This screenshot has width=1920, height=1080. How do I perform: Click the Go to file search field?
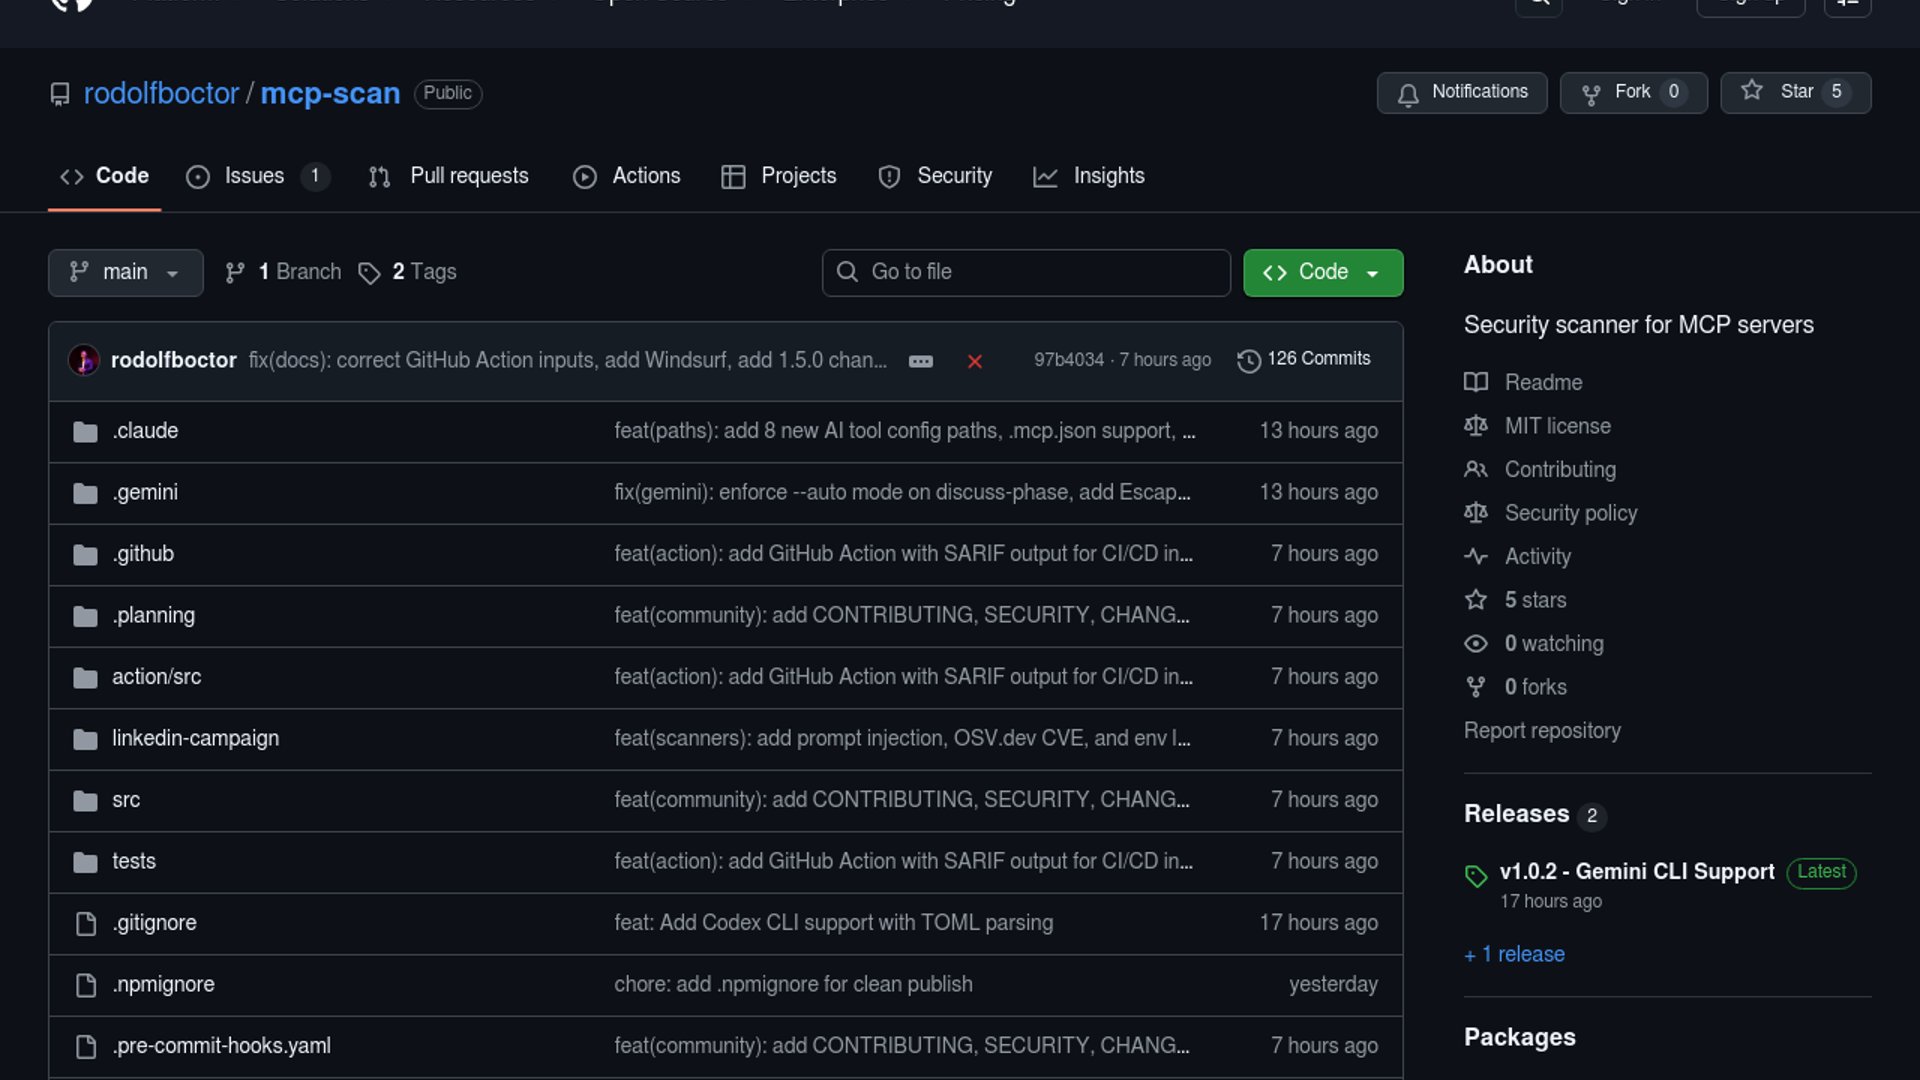pyautogui.click(x=1025, y=272)
